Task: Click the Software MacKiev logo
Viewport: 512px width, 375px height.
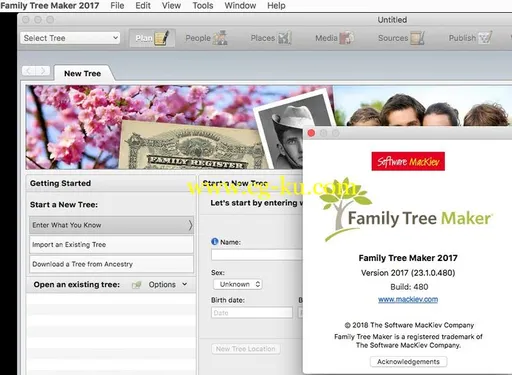Action: [408, 161]
